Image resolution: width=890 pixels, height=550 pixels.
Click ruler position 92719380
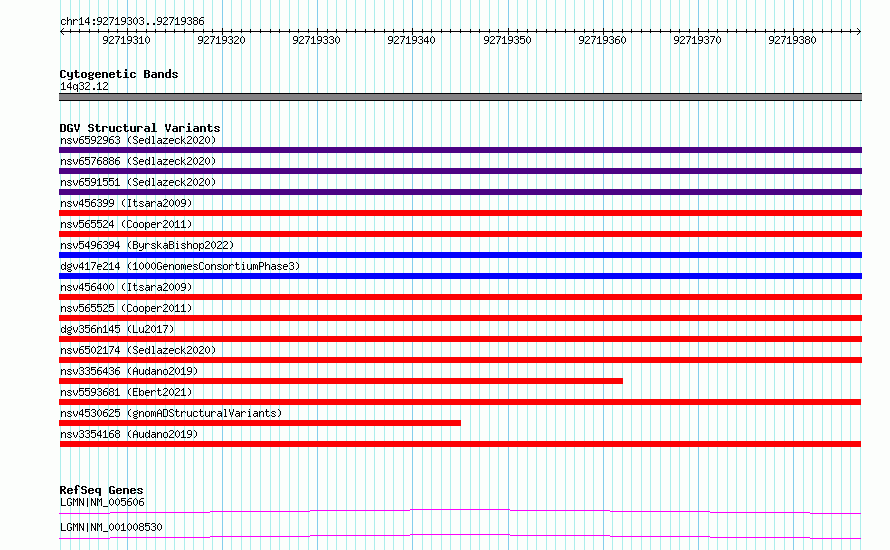pos(792,40)
